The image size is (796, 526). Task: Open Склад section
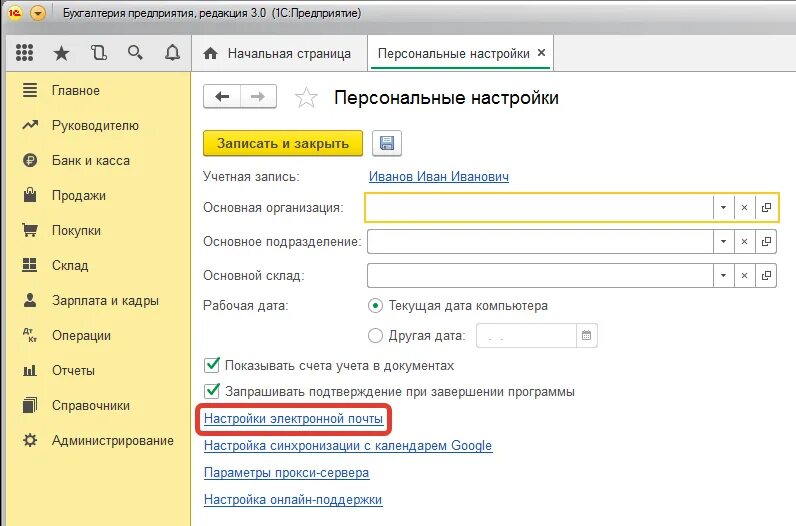[70, 266]
